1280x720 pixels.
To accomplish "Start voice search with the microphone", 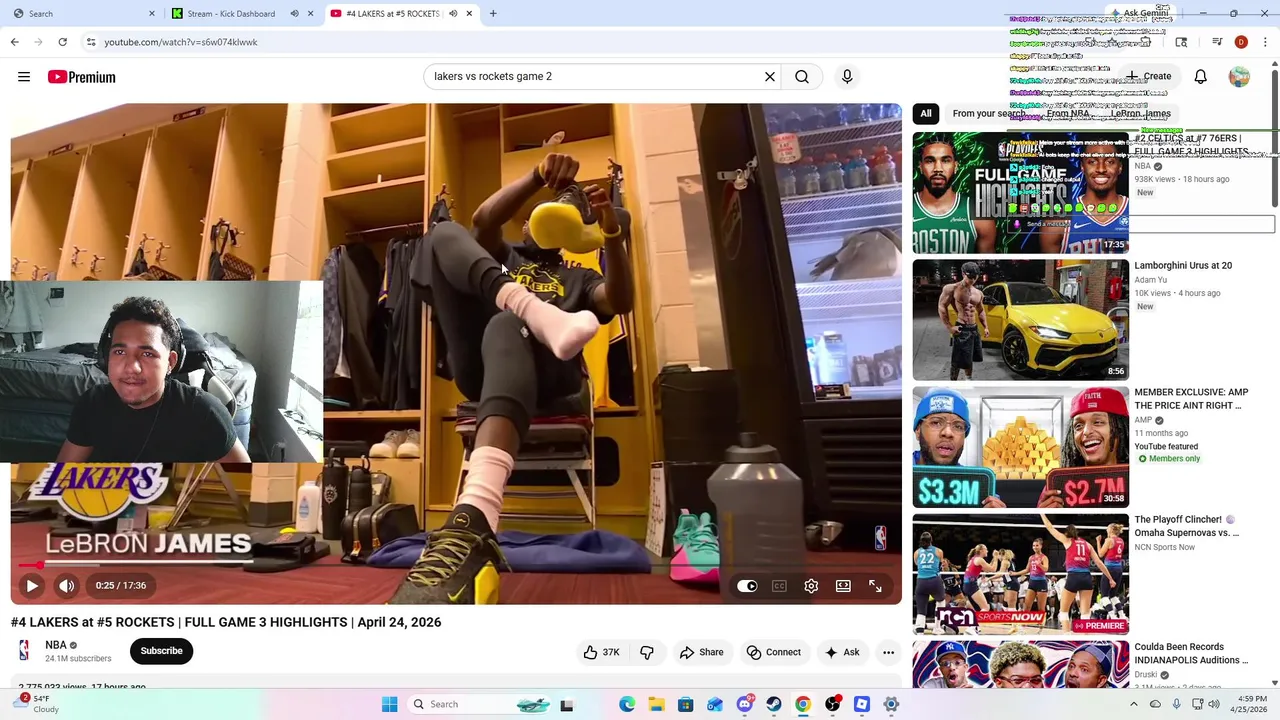I will coord(847,76).
